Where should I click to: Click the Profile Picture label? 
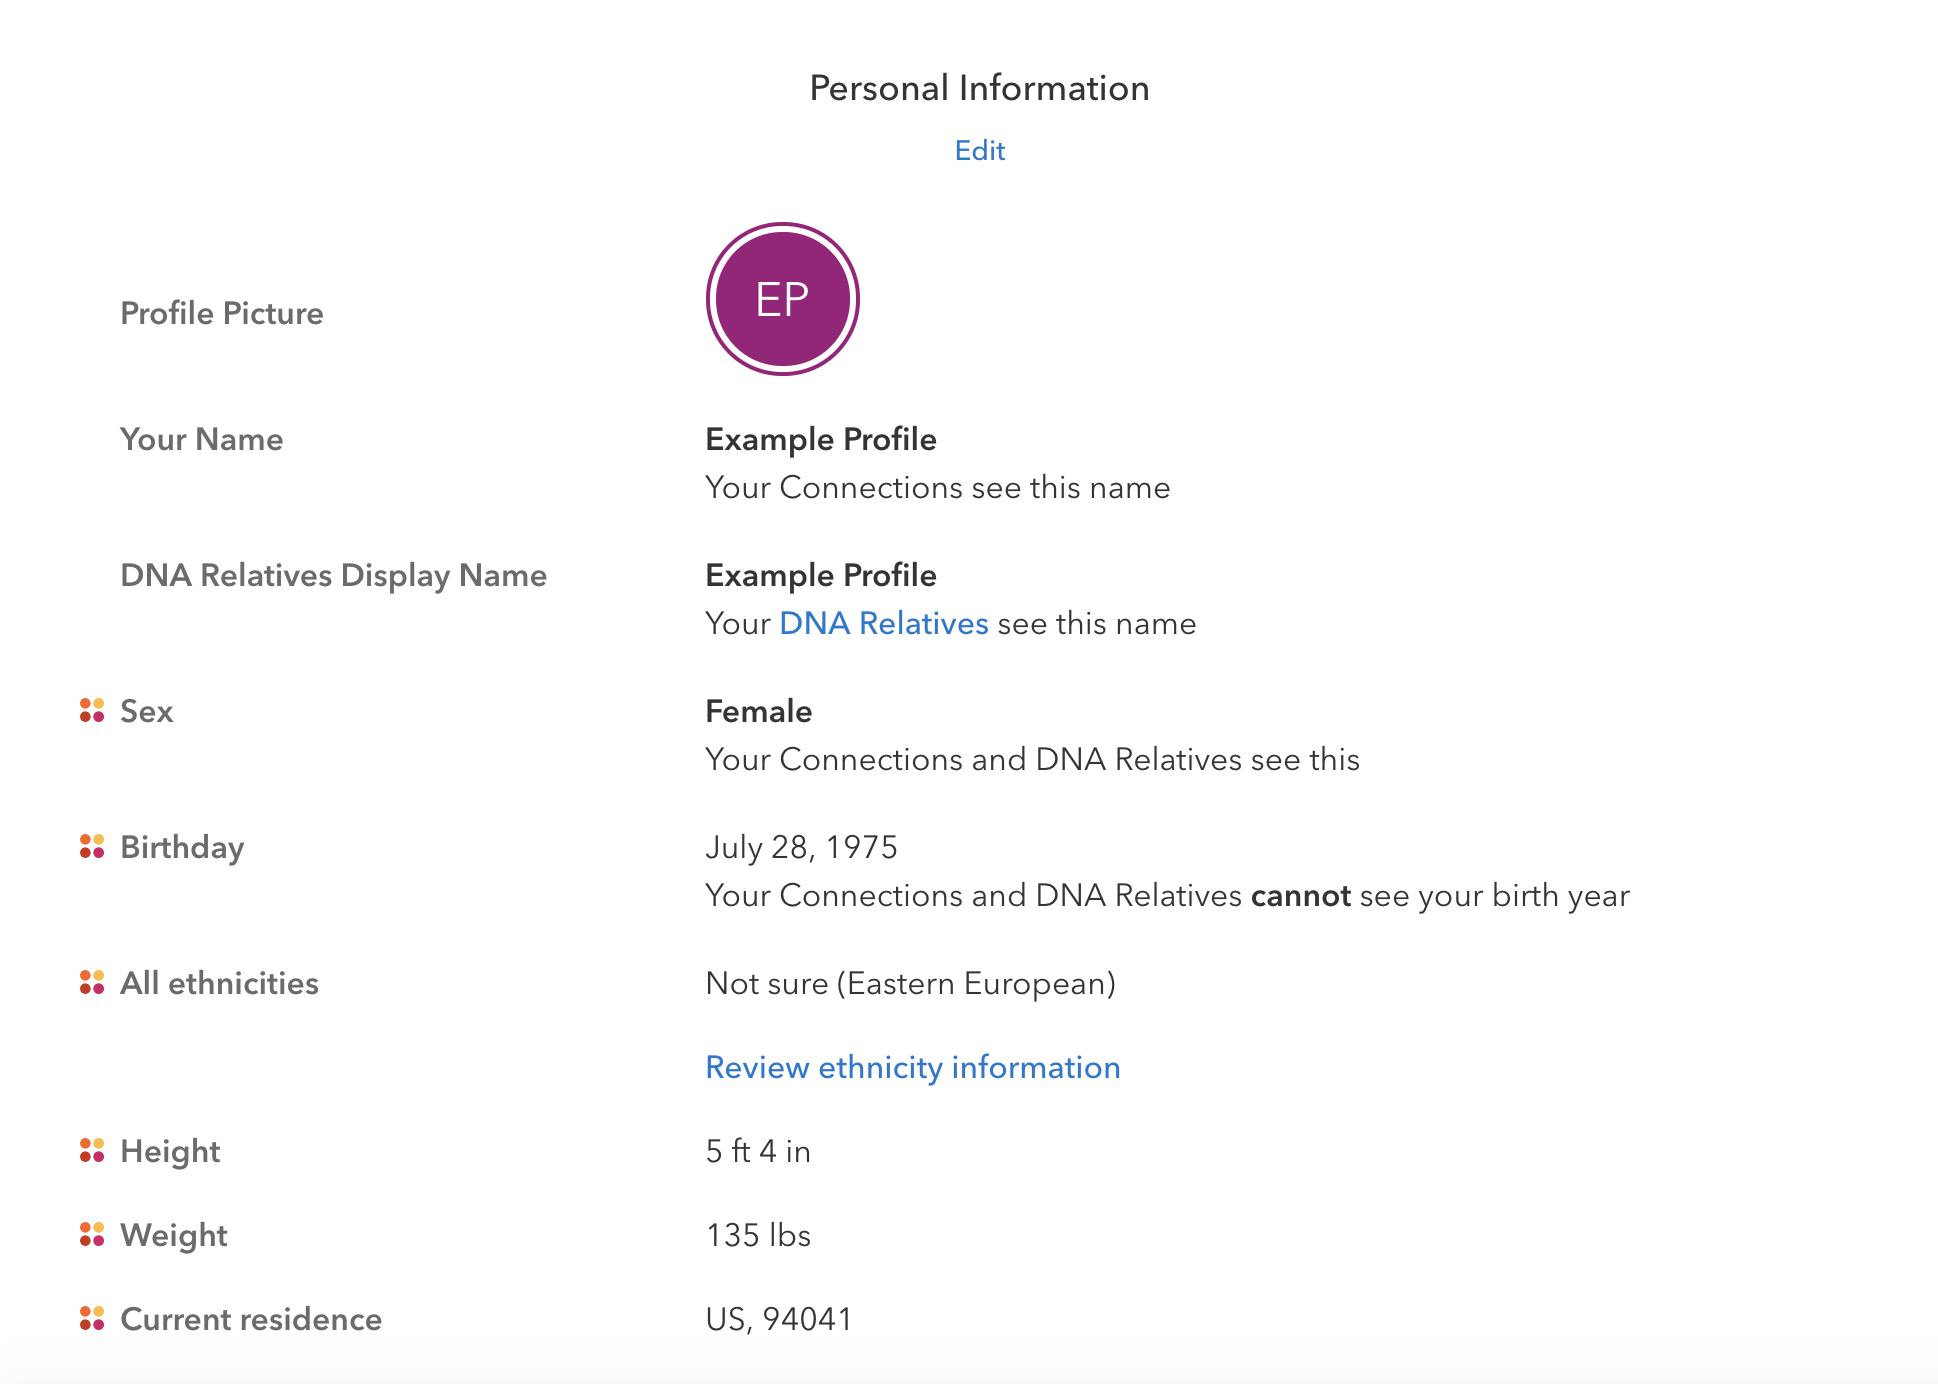coord(222,313)
